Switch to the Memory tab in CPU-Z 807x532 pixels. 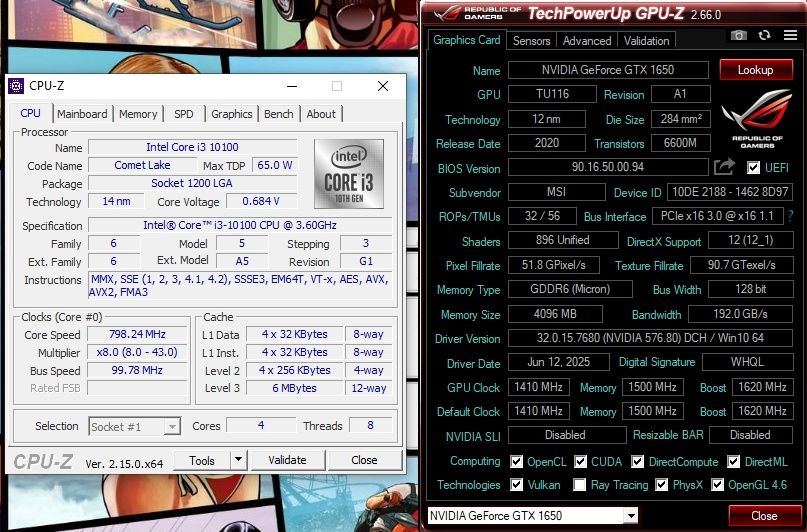click(x=138, y=114)
